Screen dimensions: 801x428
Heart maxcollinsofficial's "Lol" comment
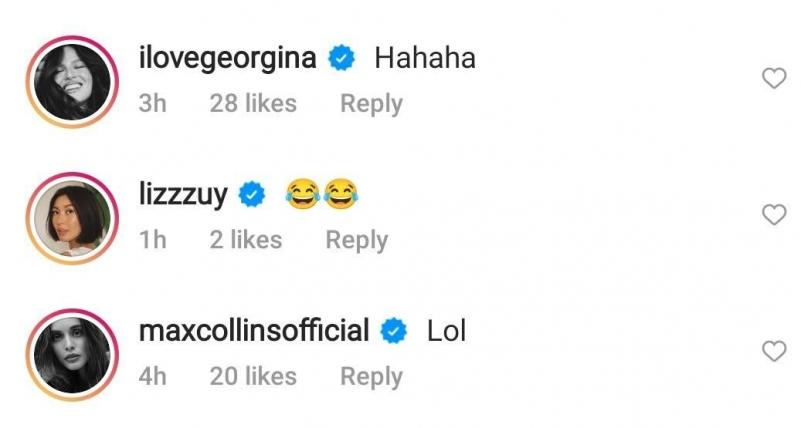tap(774, 351)
